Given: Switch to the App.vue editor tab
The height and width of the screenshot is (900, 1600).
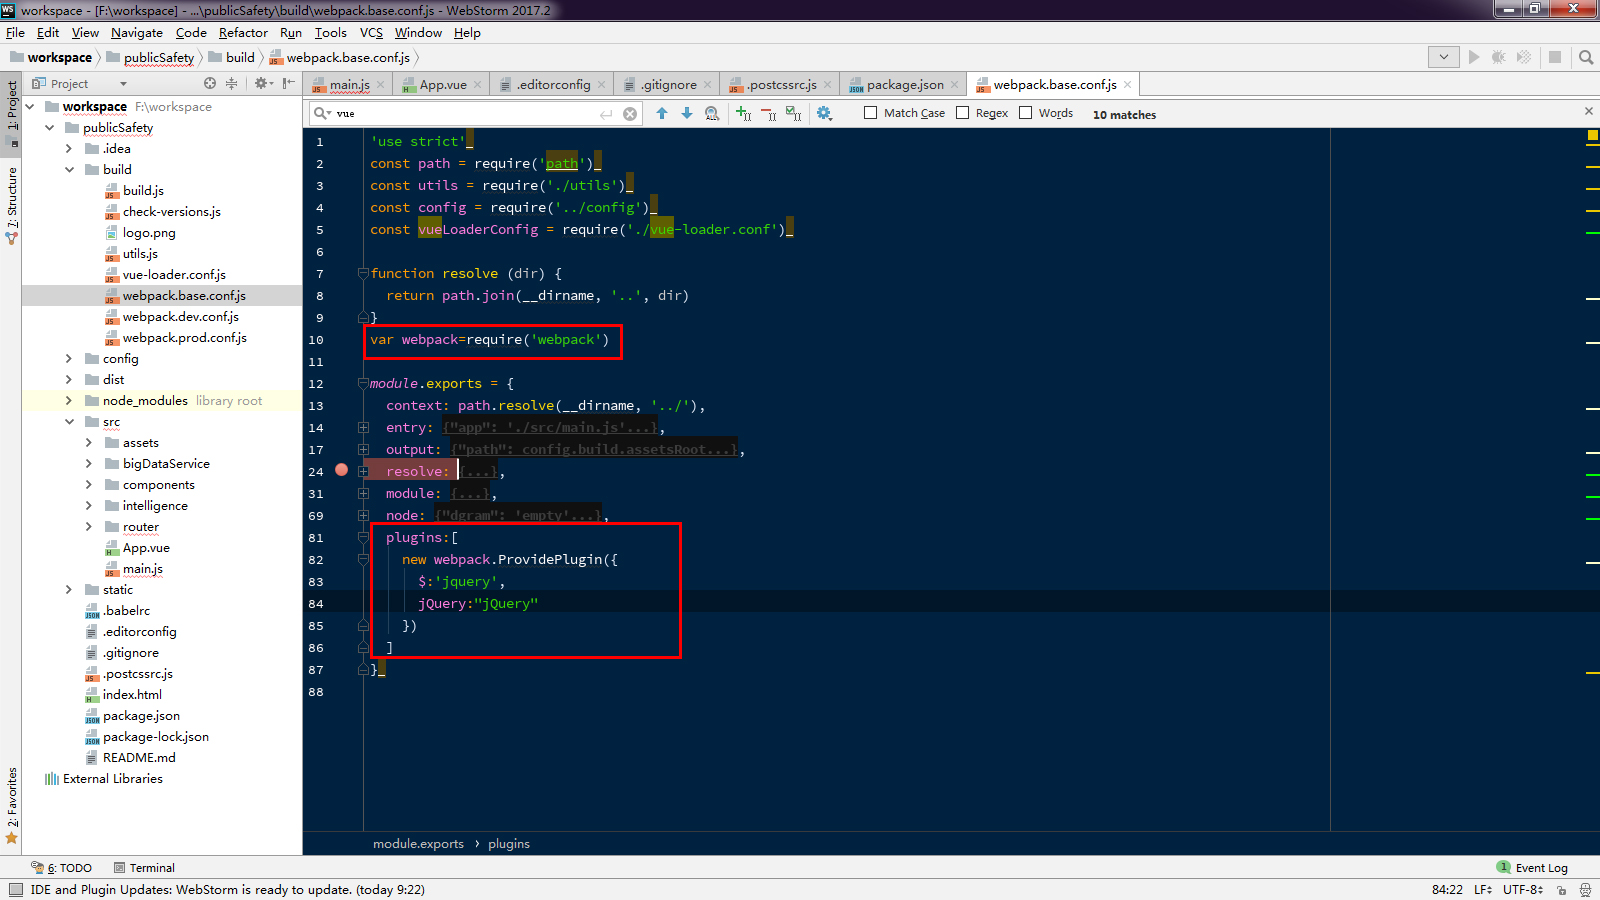Looking at the screenshot, I should [443, 85].
